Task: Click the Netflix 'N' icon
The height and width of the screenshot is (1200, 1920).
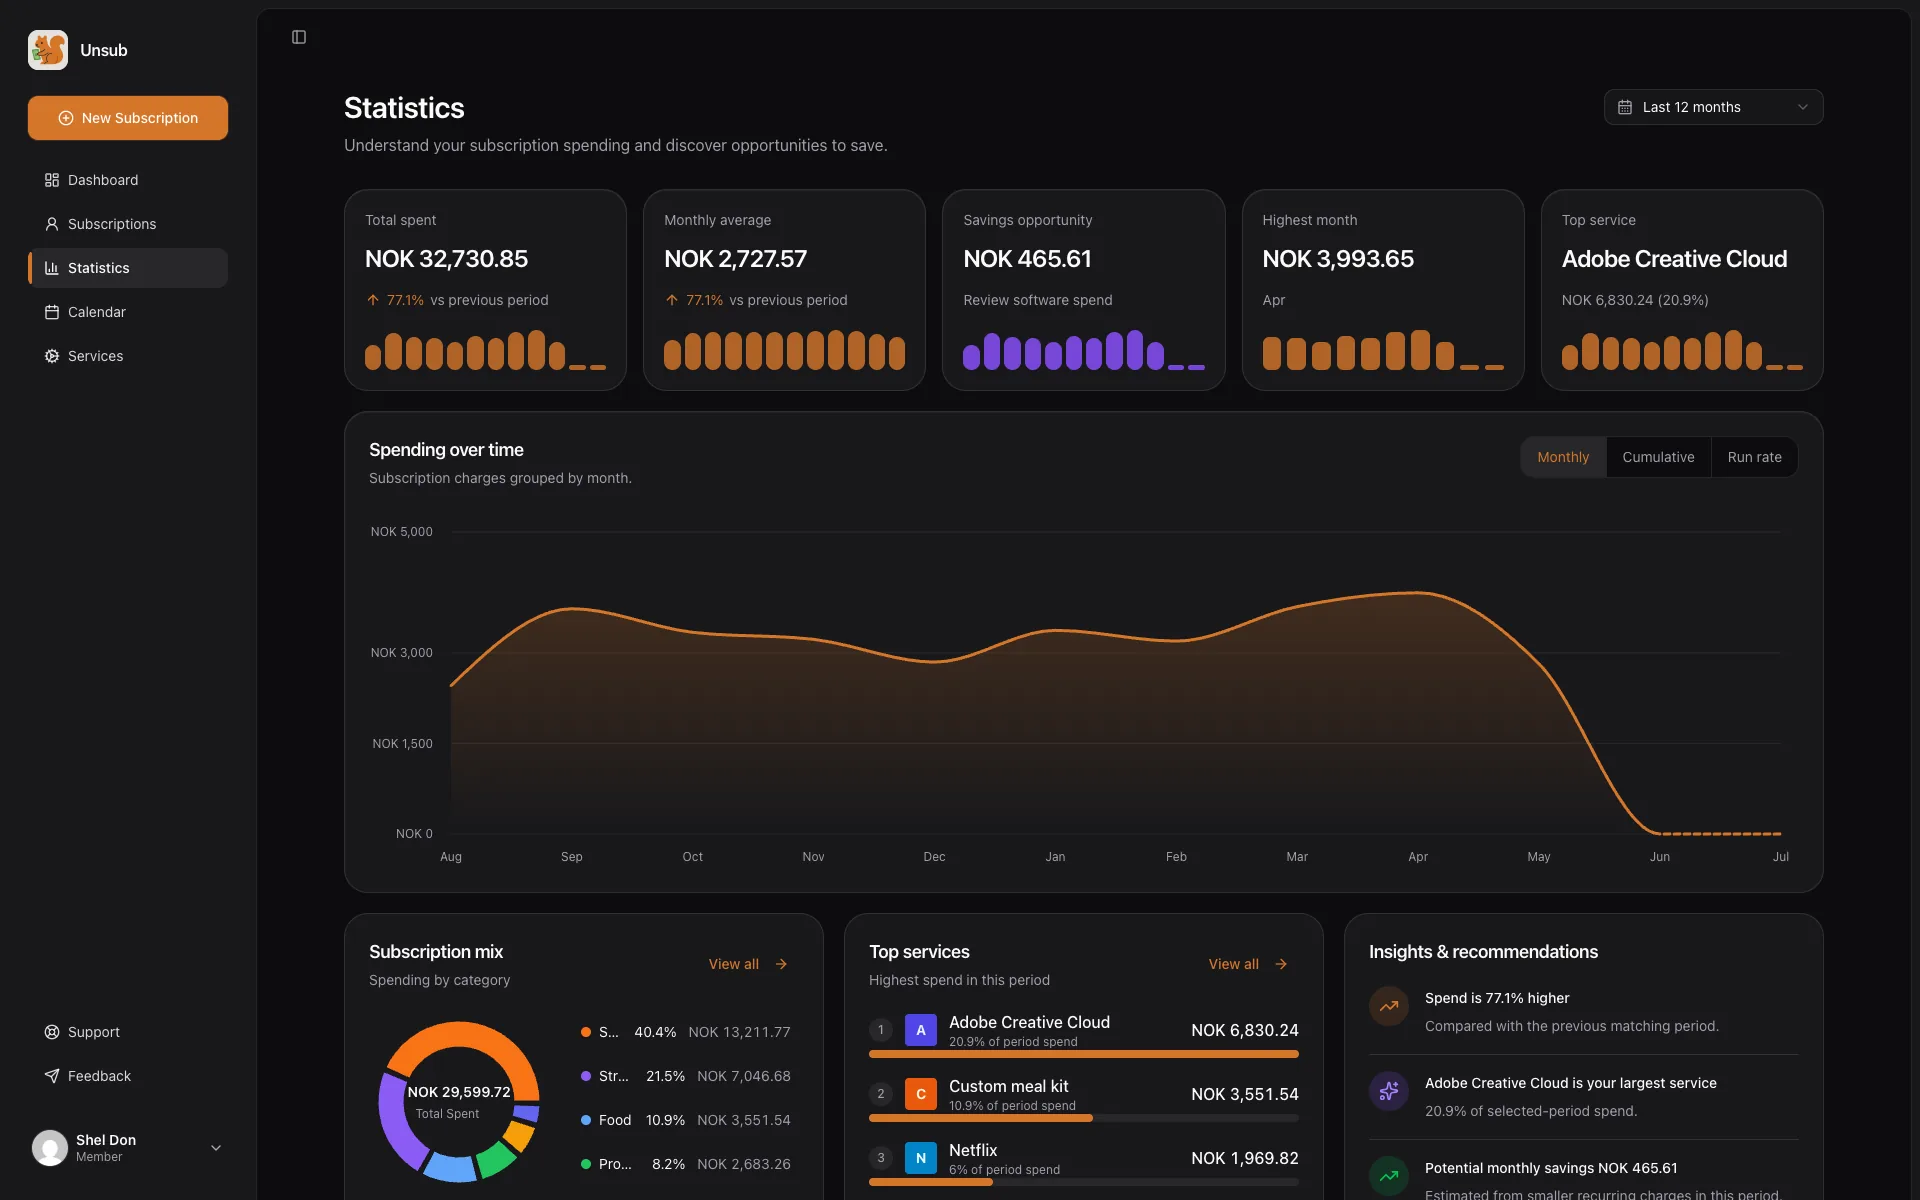Action: point(921,1158)
